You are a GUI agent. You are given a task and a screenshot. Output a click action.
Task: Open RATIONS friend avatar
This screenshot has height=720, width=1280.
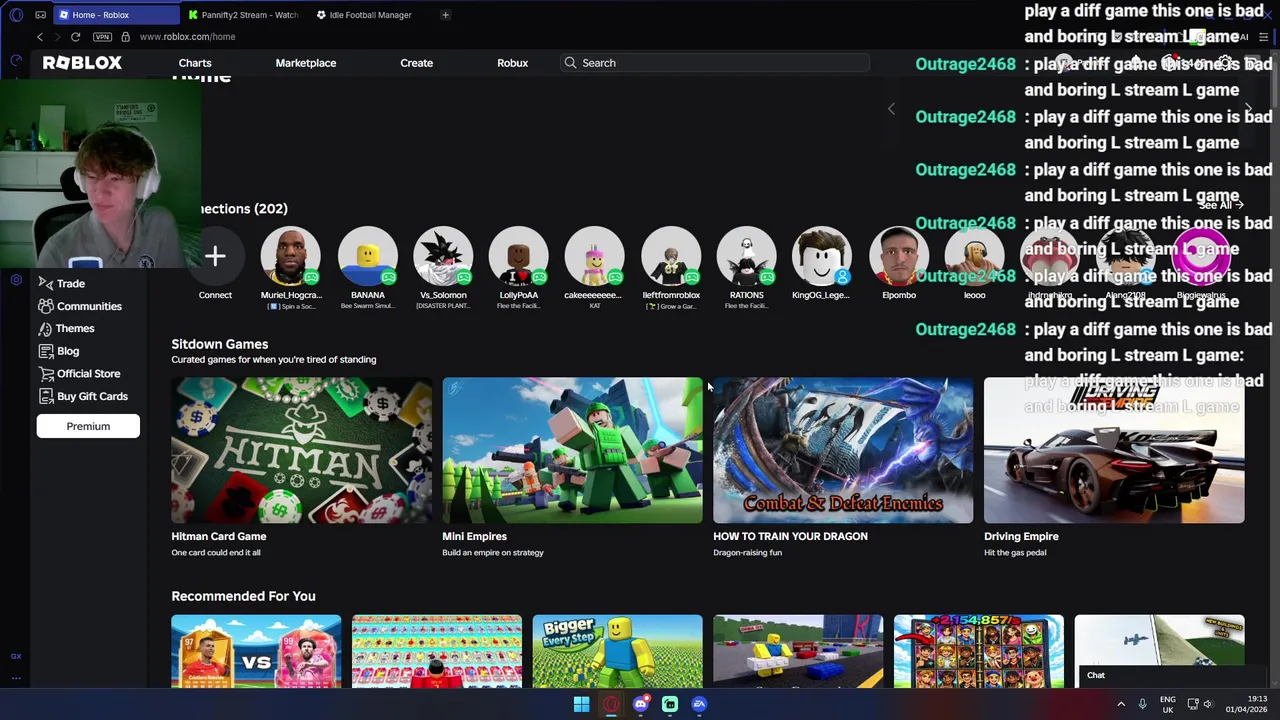[x=746, y=257]
